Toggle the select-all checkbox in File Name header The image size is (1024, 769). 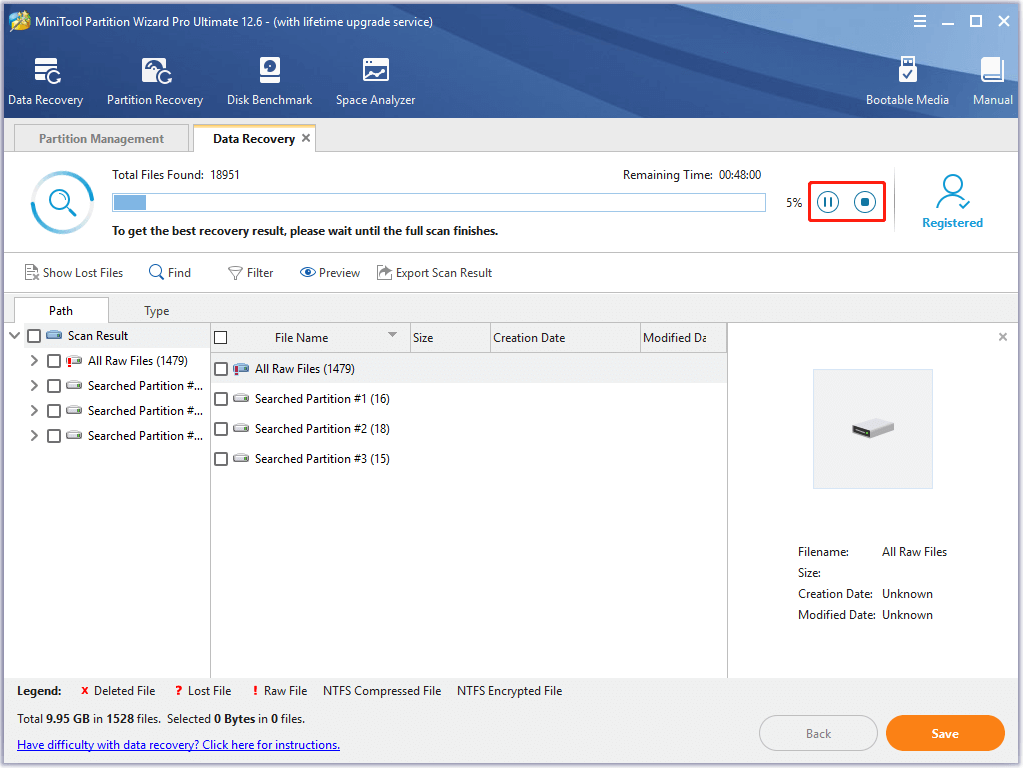pos(221,337)
